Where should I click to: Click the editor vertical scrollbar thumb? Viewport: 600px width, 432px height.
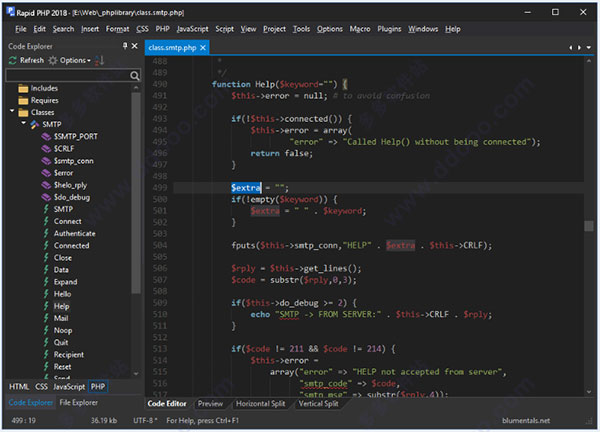(x=589, y=226)
